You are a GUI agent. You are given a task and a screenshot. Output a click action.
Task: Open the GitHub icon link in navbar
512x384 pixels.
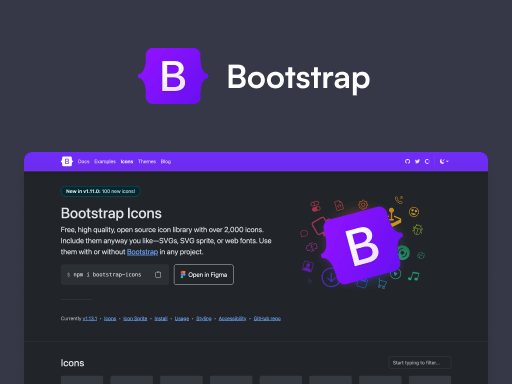(407, 161)
